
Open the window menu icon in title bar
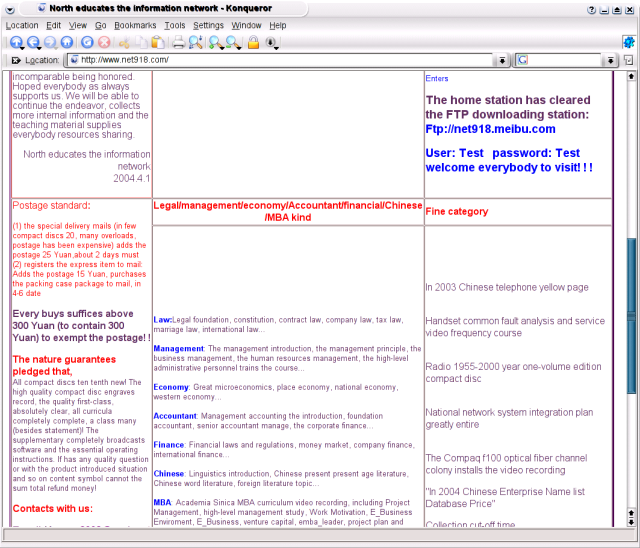point(10,9)
